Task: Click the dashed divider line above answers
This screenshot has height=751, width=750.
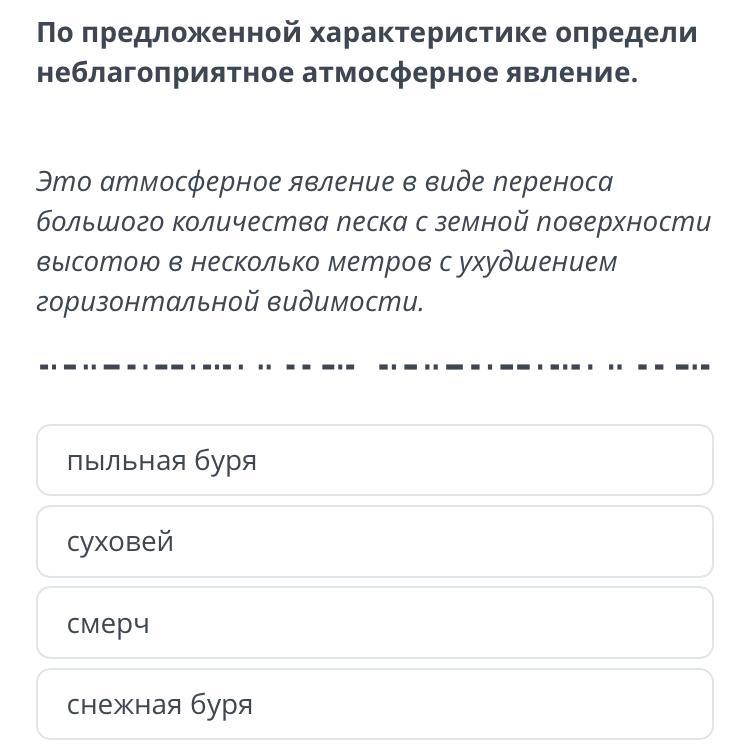Action: coord(372,365)
